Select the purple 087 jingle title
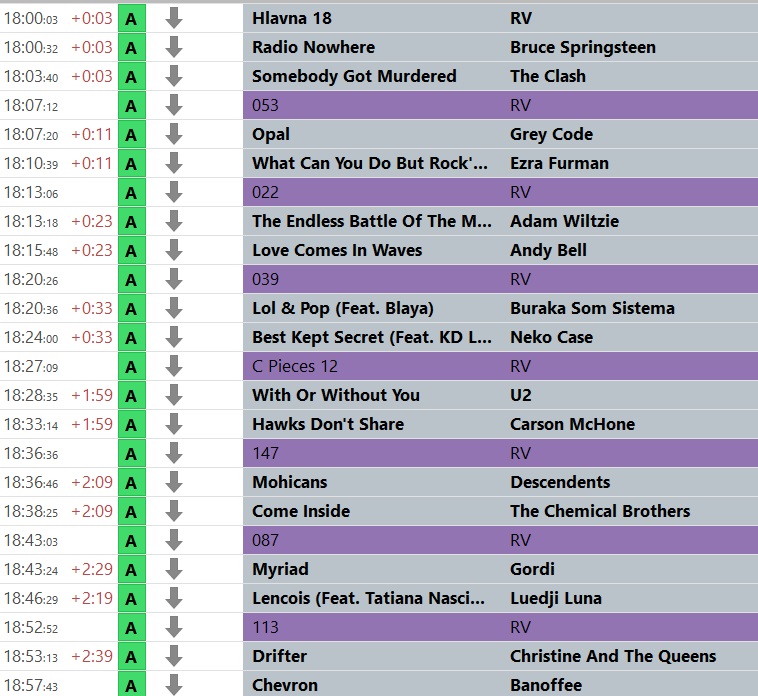The width and height of the screenshot is (758, 696). click(x=265, y=540)
